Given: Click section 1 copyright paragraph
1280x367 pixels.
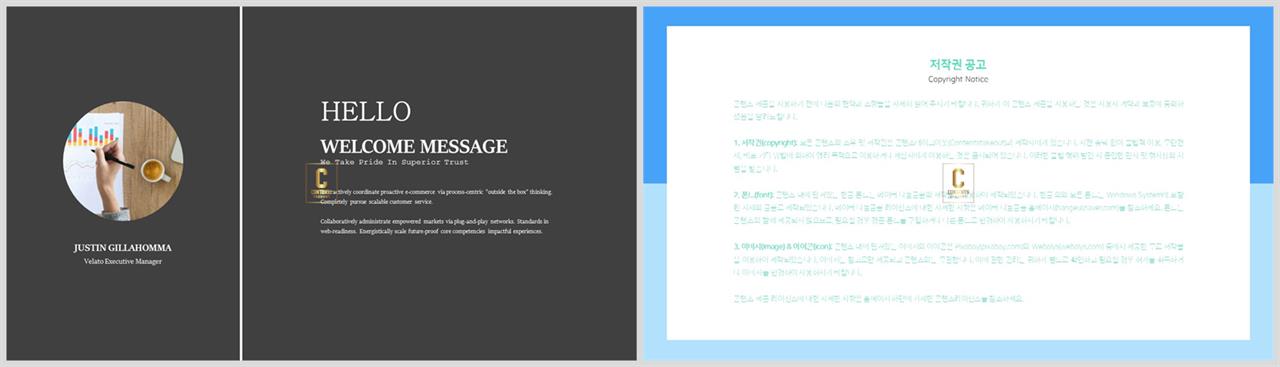Looking at the screenshot, I should coord(958,156).
